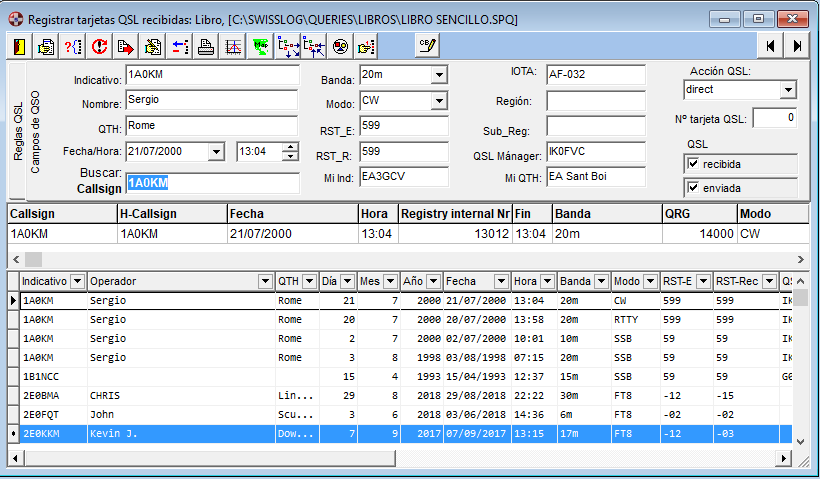Click the refresh query toolbar icon
This screenshot has width=820, height=479.
tap(99, 46)
